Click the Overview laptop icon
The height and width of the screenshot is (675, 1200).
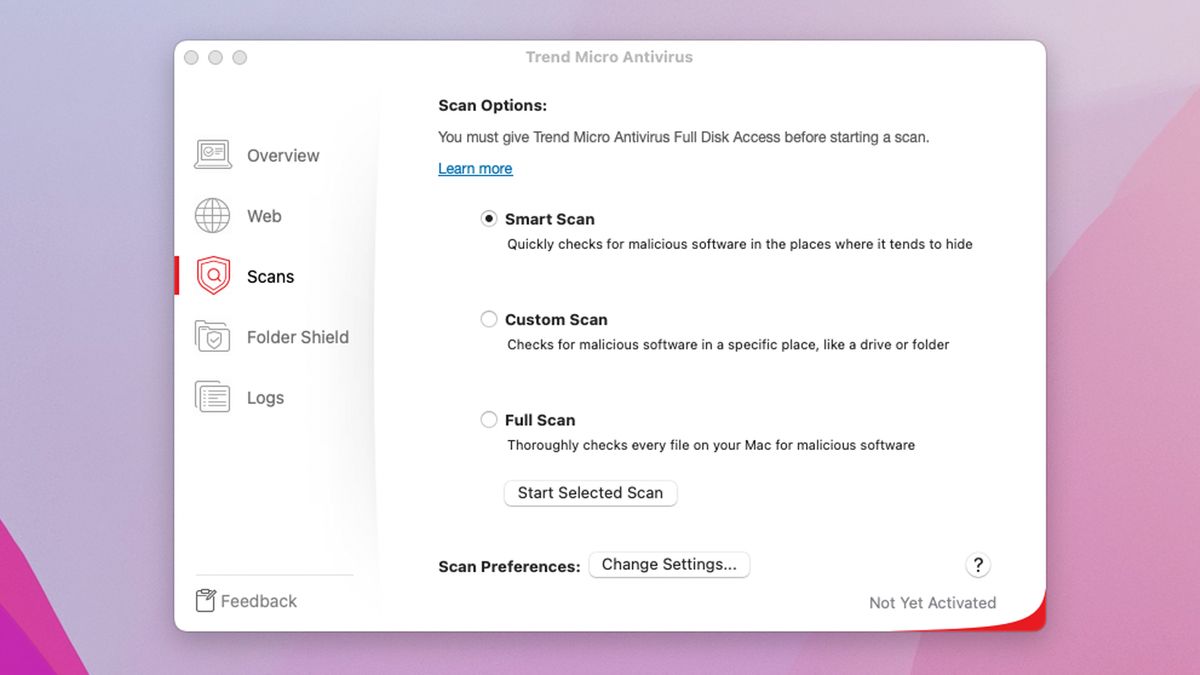[x=212, y=155]
